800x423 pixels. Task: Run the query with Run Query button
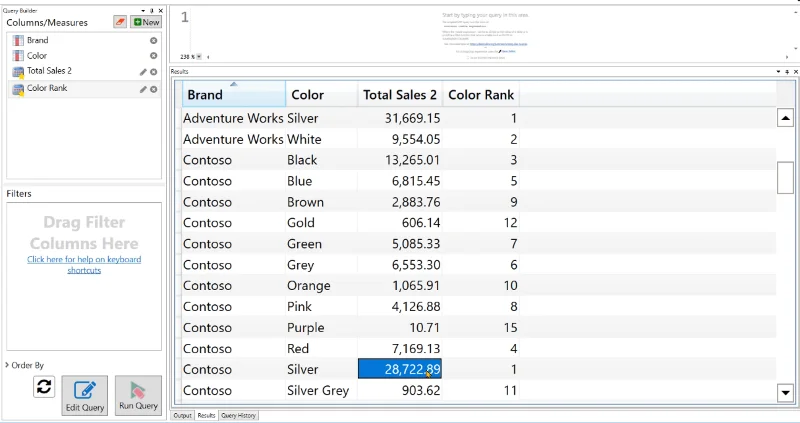tap(138, 395)
